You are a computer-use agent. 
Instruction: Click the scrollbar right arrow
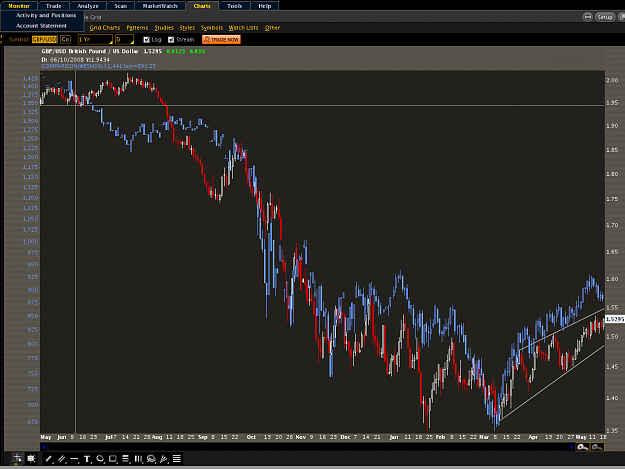pos(572,447)
